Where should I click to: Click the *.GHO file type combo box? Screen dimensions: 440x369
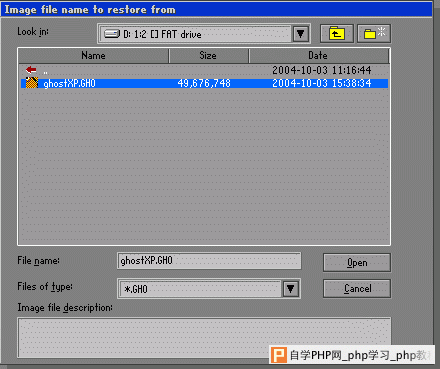coord(209,289)
